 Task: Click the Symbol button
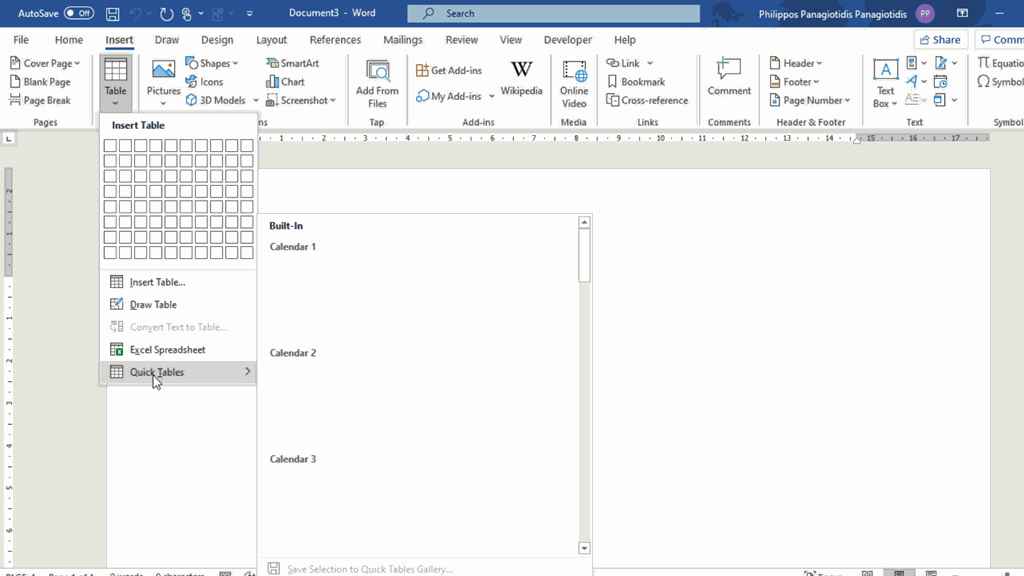click(1000, 82)
